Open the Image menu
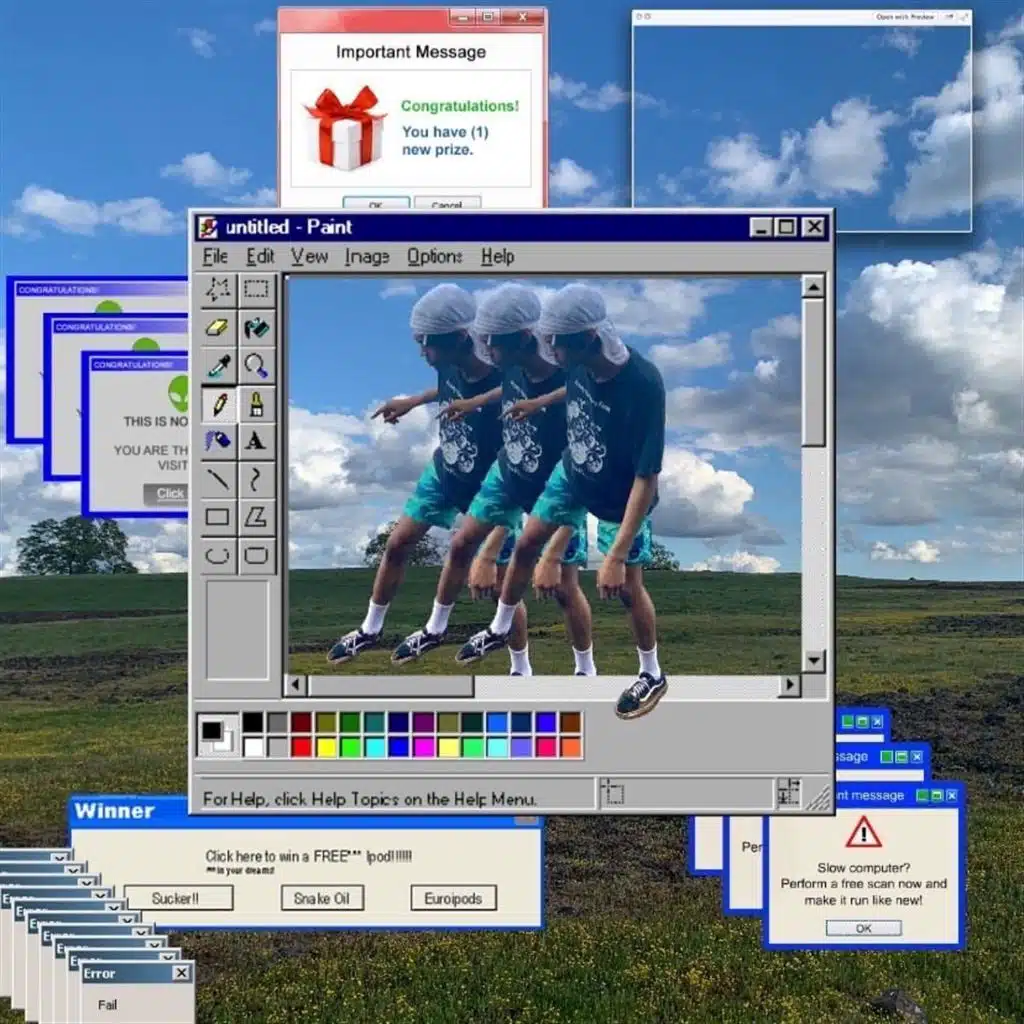The image size is (1024, 1024). point(366,257)
